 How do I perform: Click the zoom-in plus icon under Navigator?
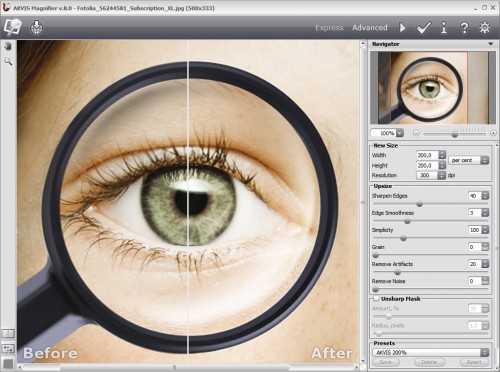[x=493, y=133]
